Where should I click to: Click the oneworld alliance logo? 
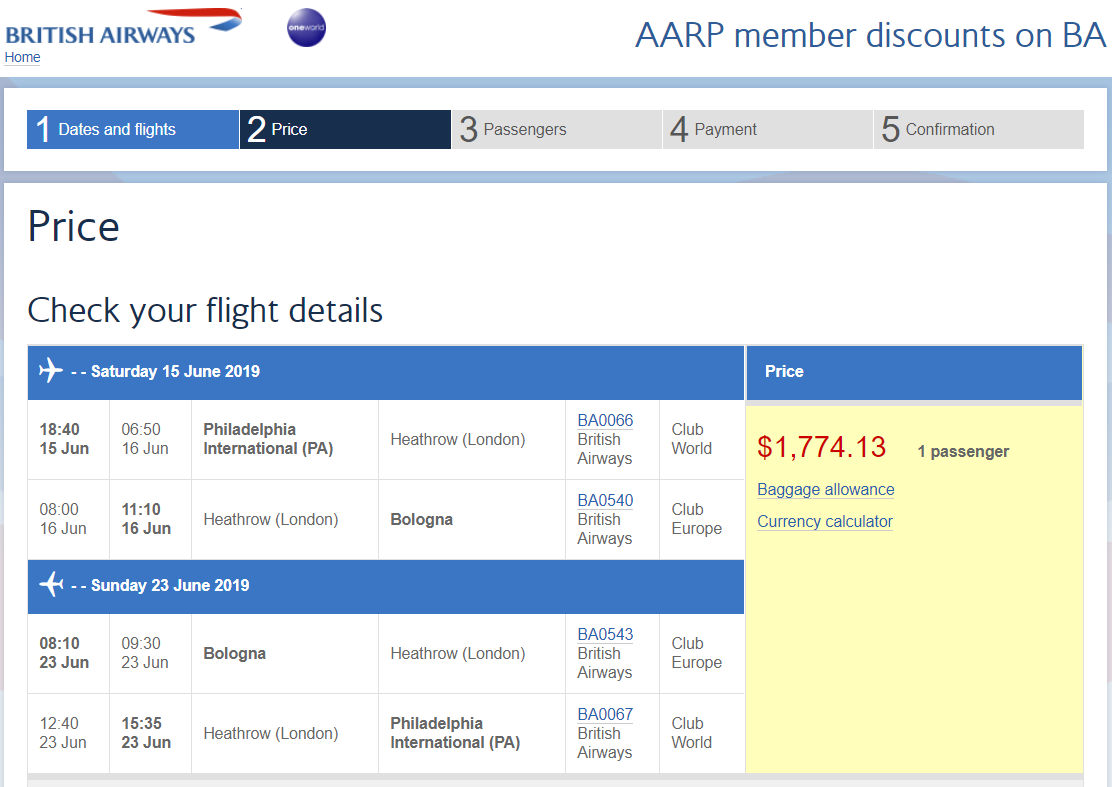[x=306, y=28]
